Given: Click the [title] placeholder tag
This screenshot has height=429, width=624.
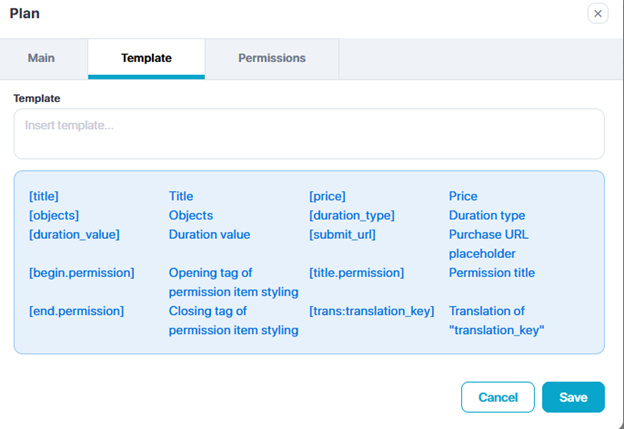Looking at the screenshot, I should click(44, 196).
